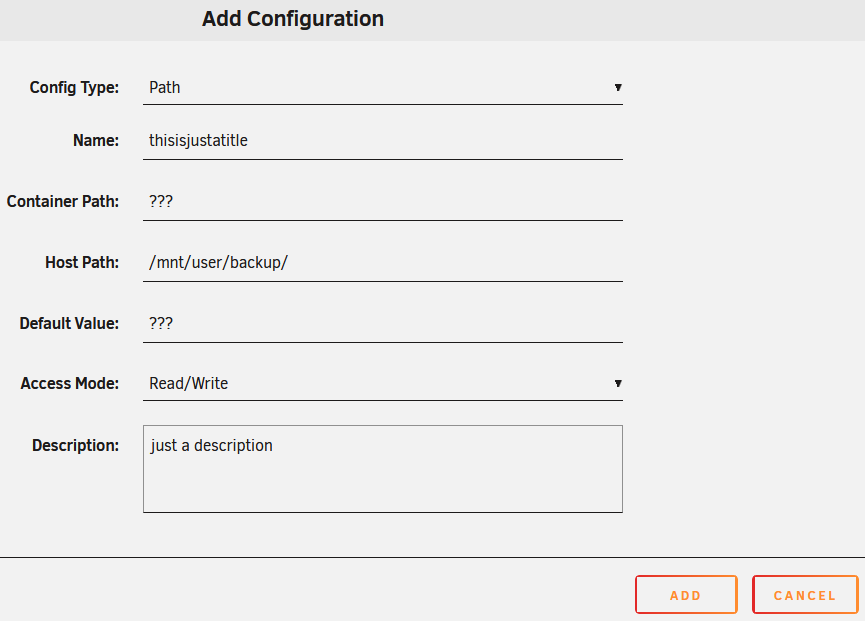
Task: Click the Default Value label
Action: pyautogui.click(x=70, y=323)
